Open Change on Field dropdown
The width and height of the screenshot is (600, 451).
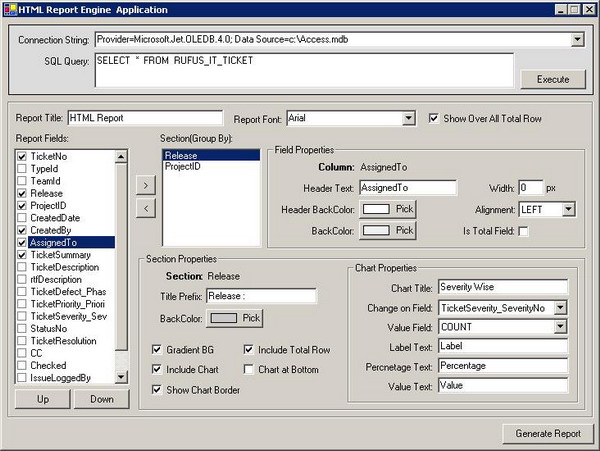coord(561,308)
